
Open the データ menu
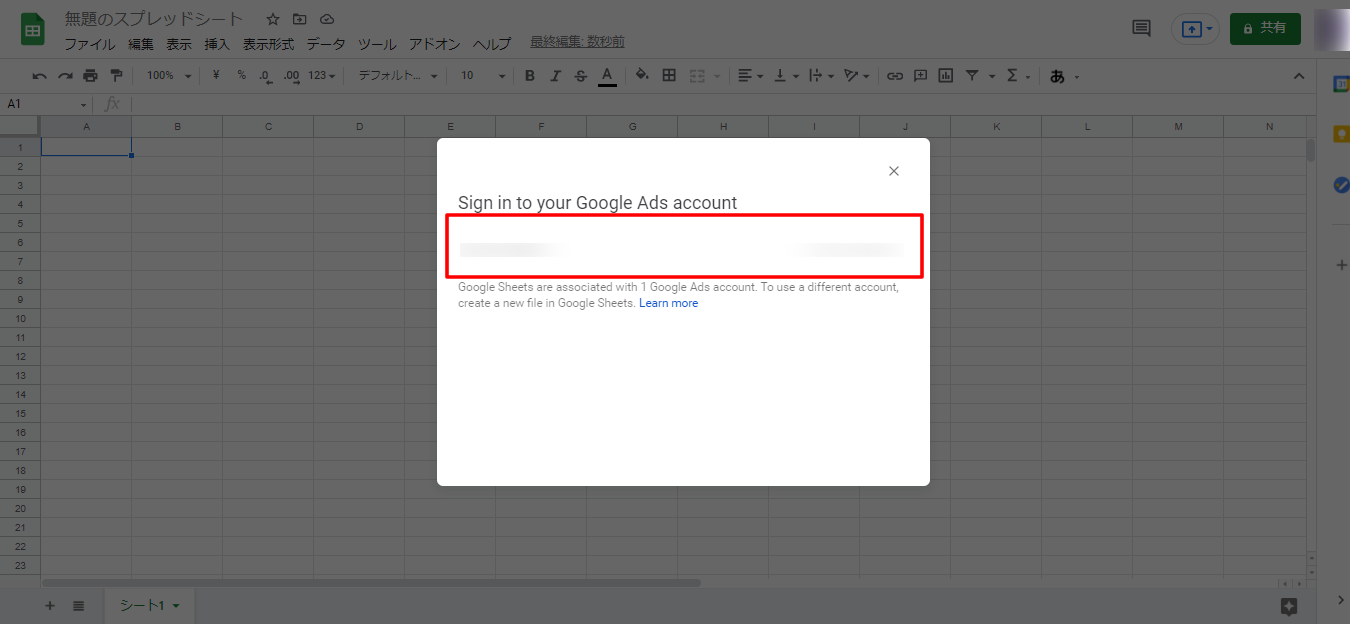[326, 44]
